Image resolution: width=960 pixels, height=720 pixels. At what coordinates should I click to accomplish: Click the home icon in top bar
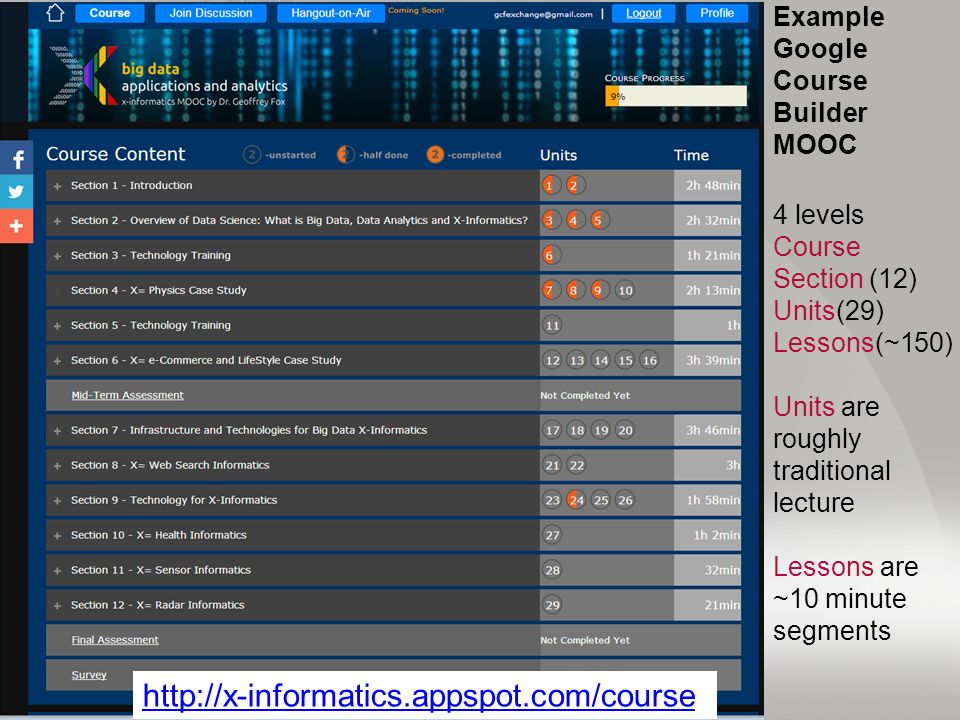point(56,13)
